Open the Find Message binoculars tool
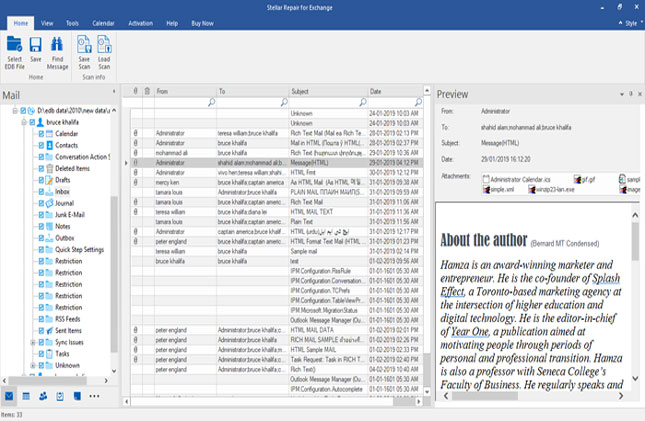Image resolution: width=645 pixels, height=421 pixels. (57, 44)
